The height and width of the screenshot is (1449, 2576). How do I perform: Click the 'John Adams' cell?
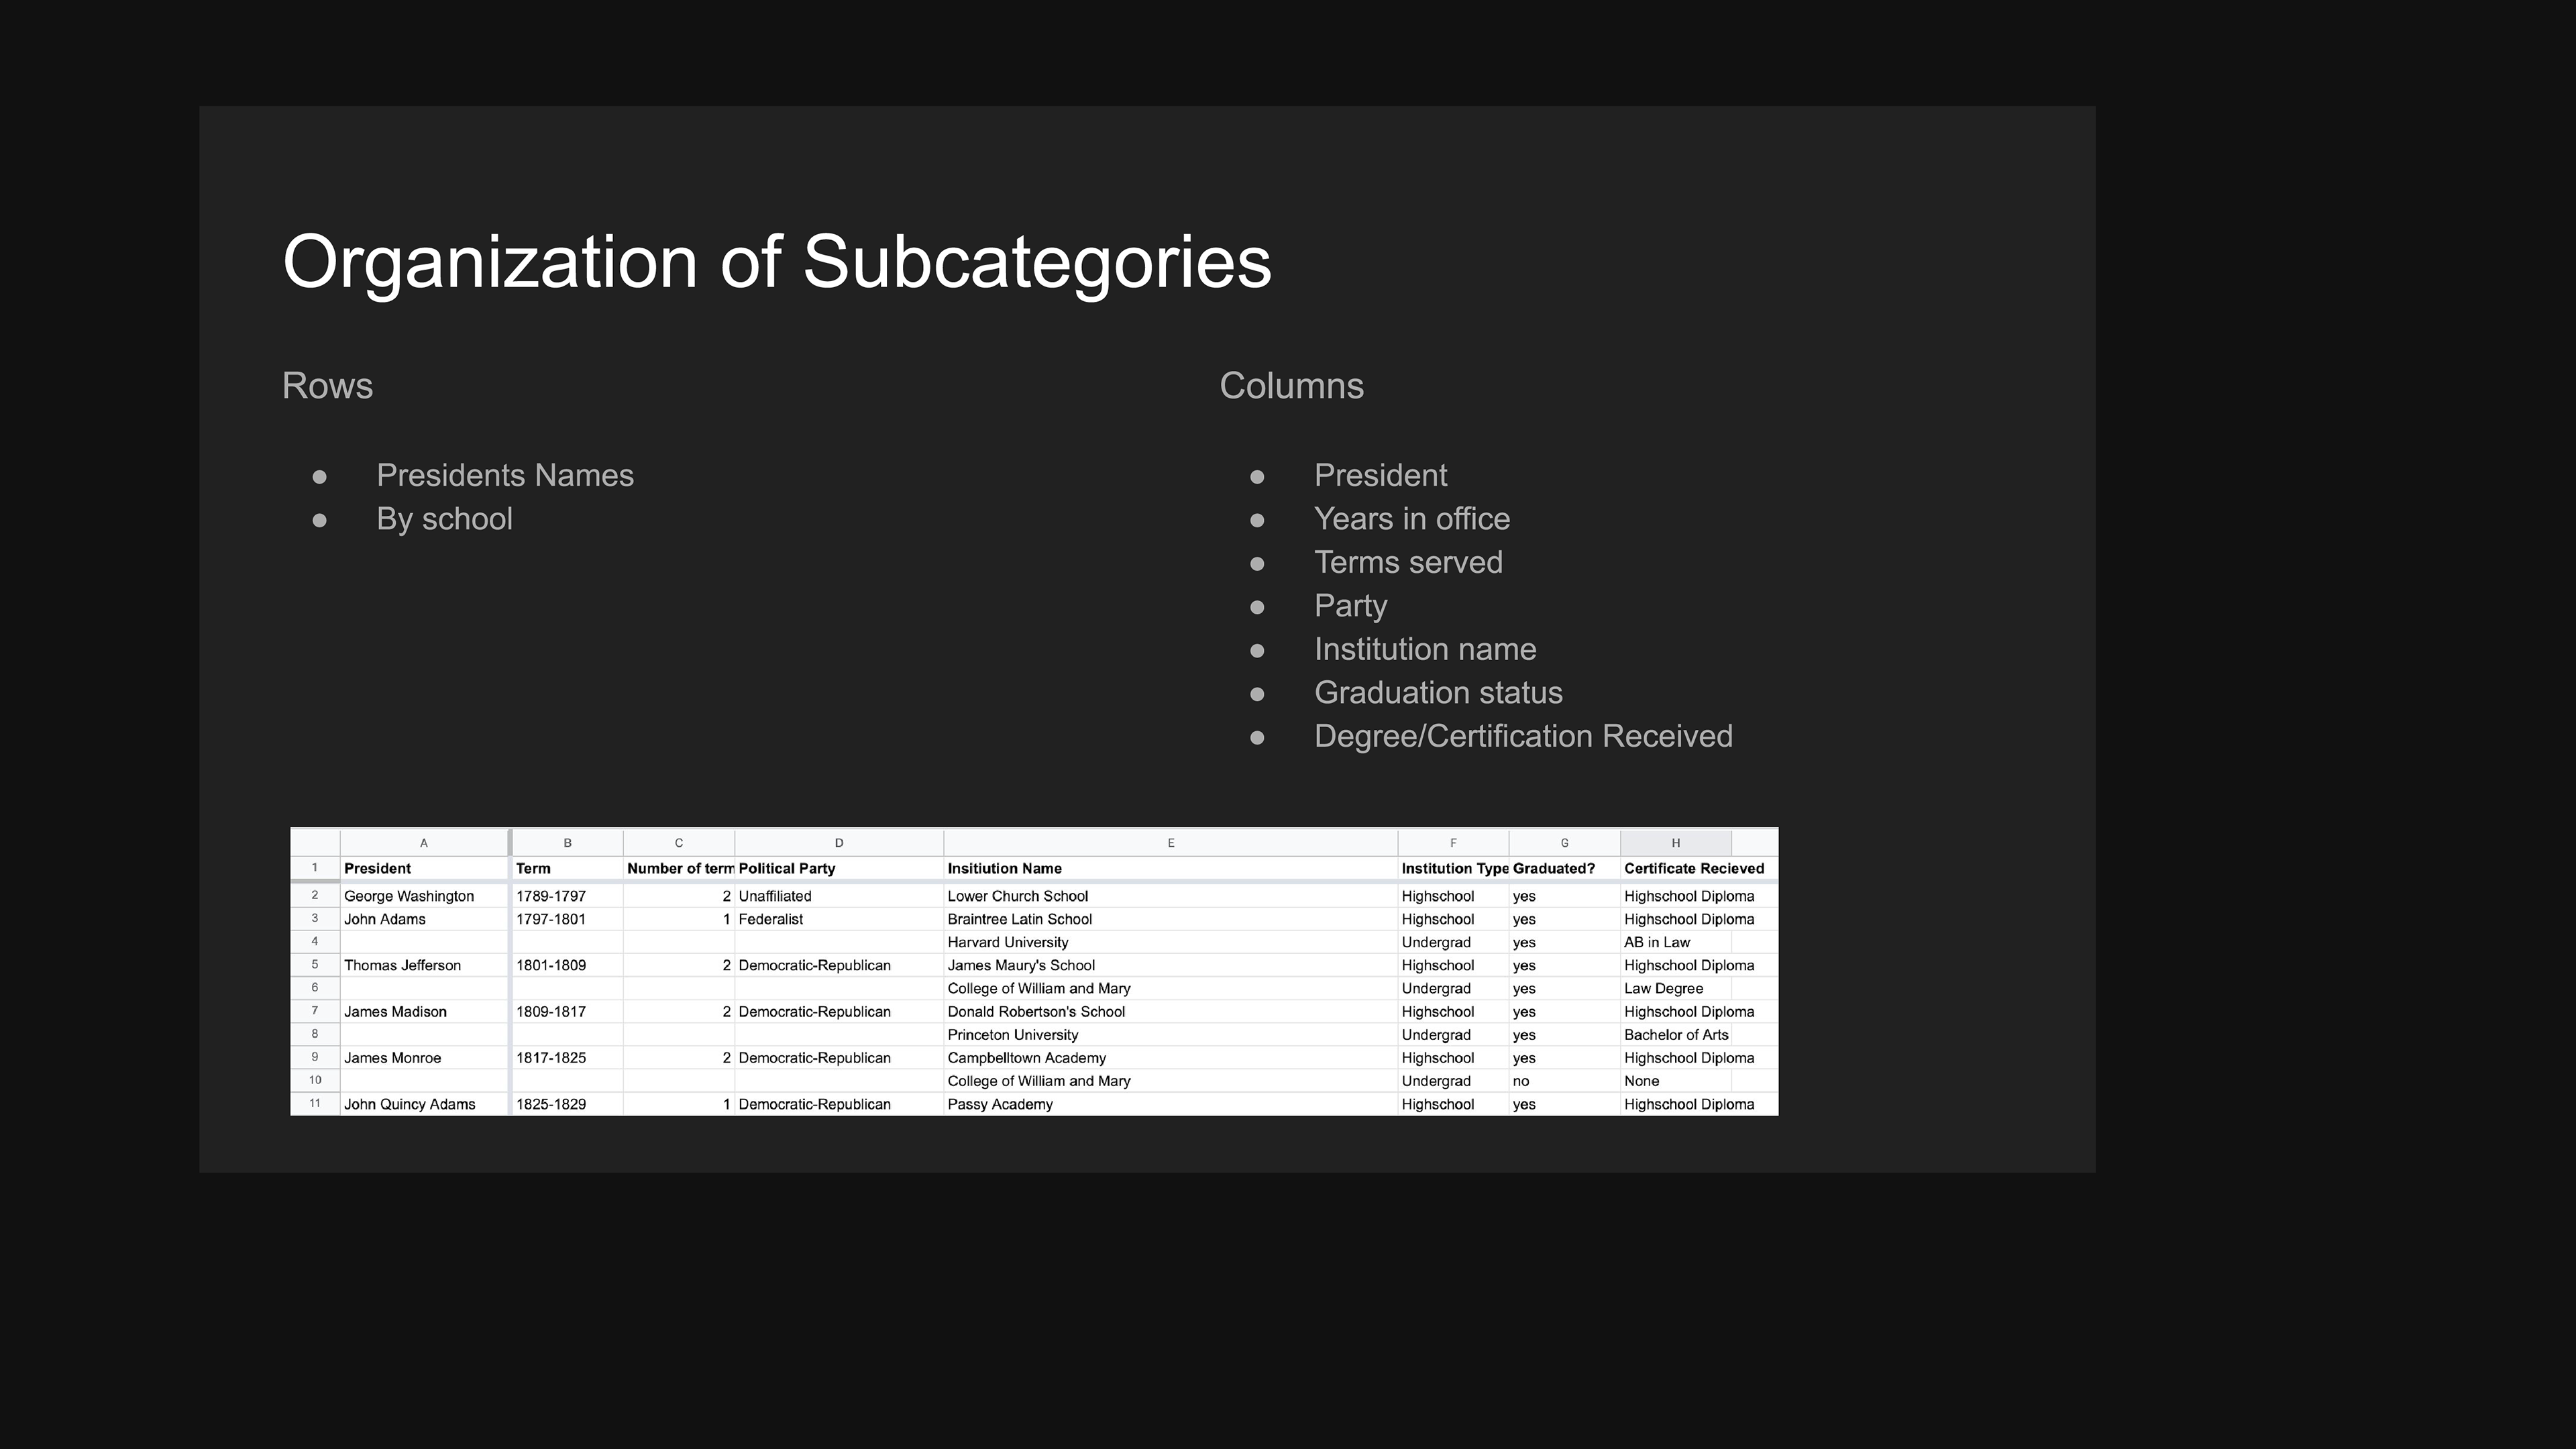424,919
